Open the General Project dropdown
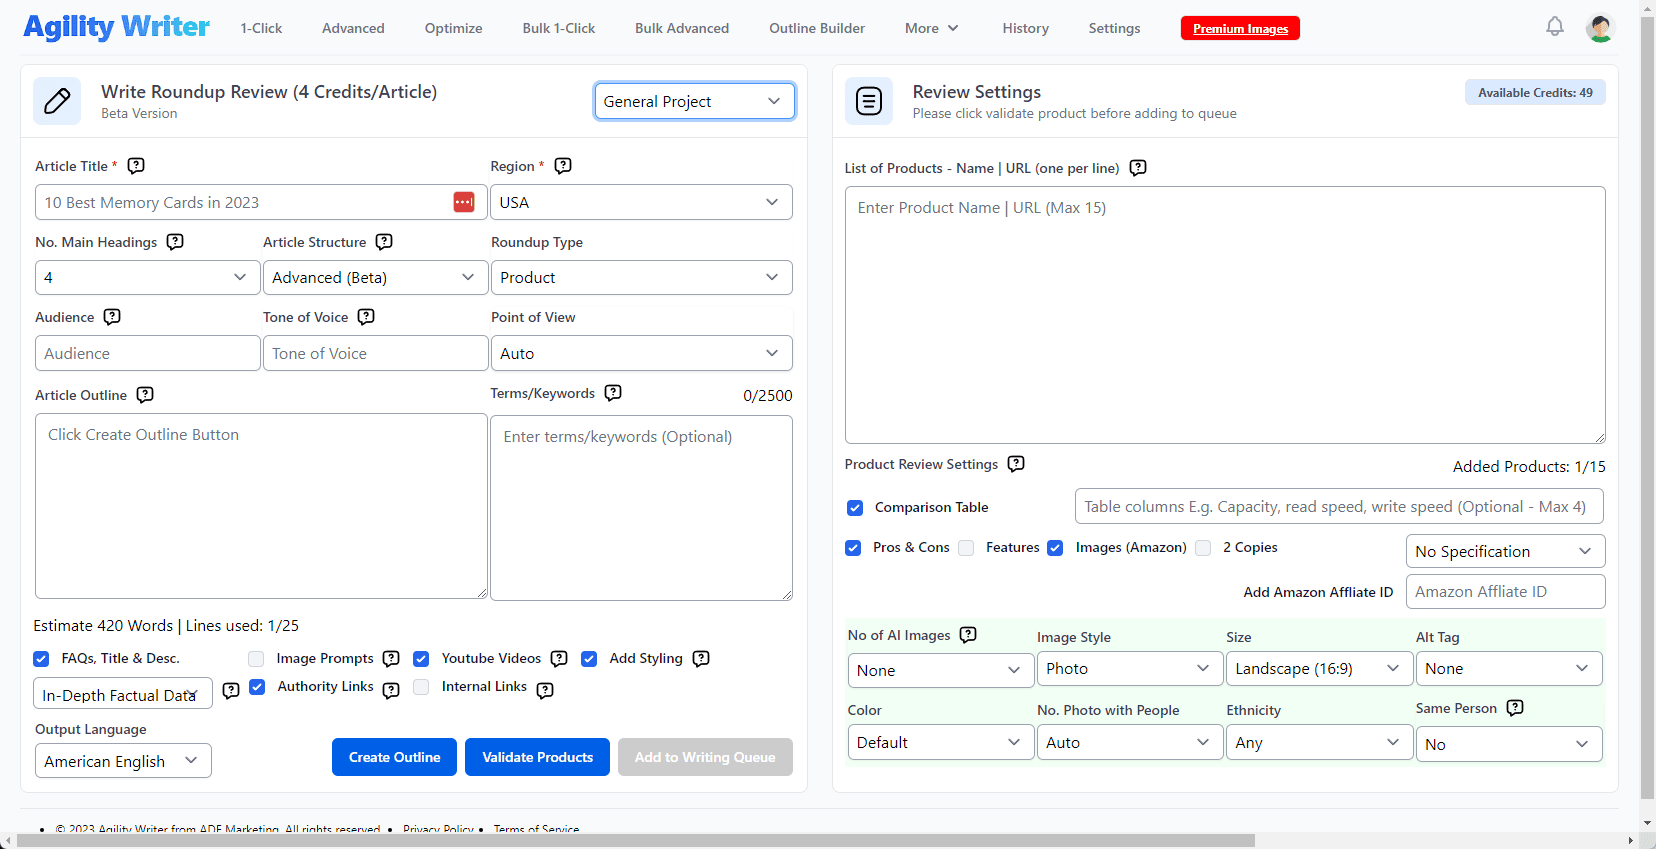This screenshot has height=849, width=1656. [694, 101]
